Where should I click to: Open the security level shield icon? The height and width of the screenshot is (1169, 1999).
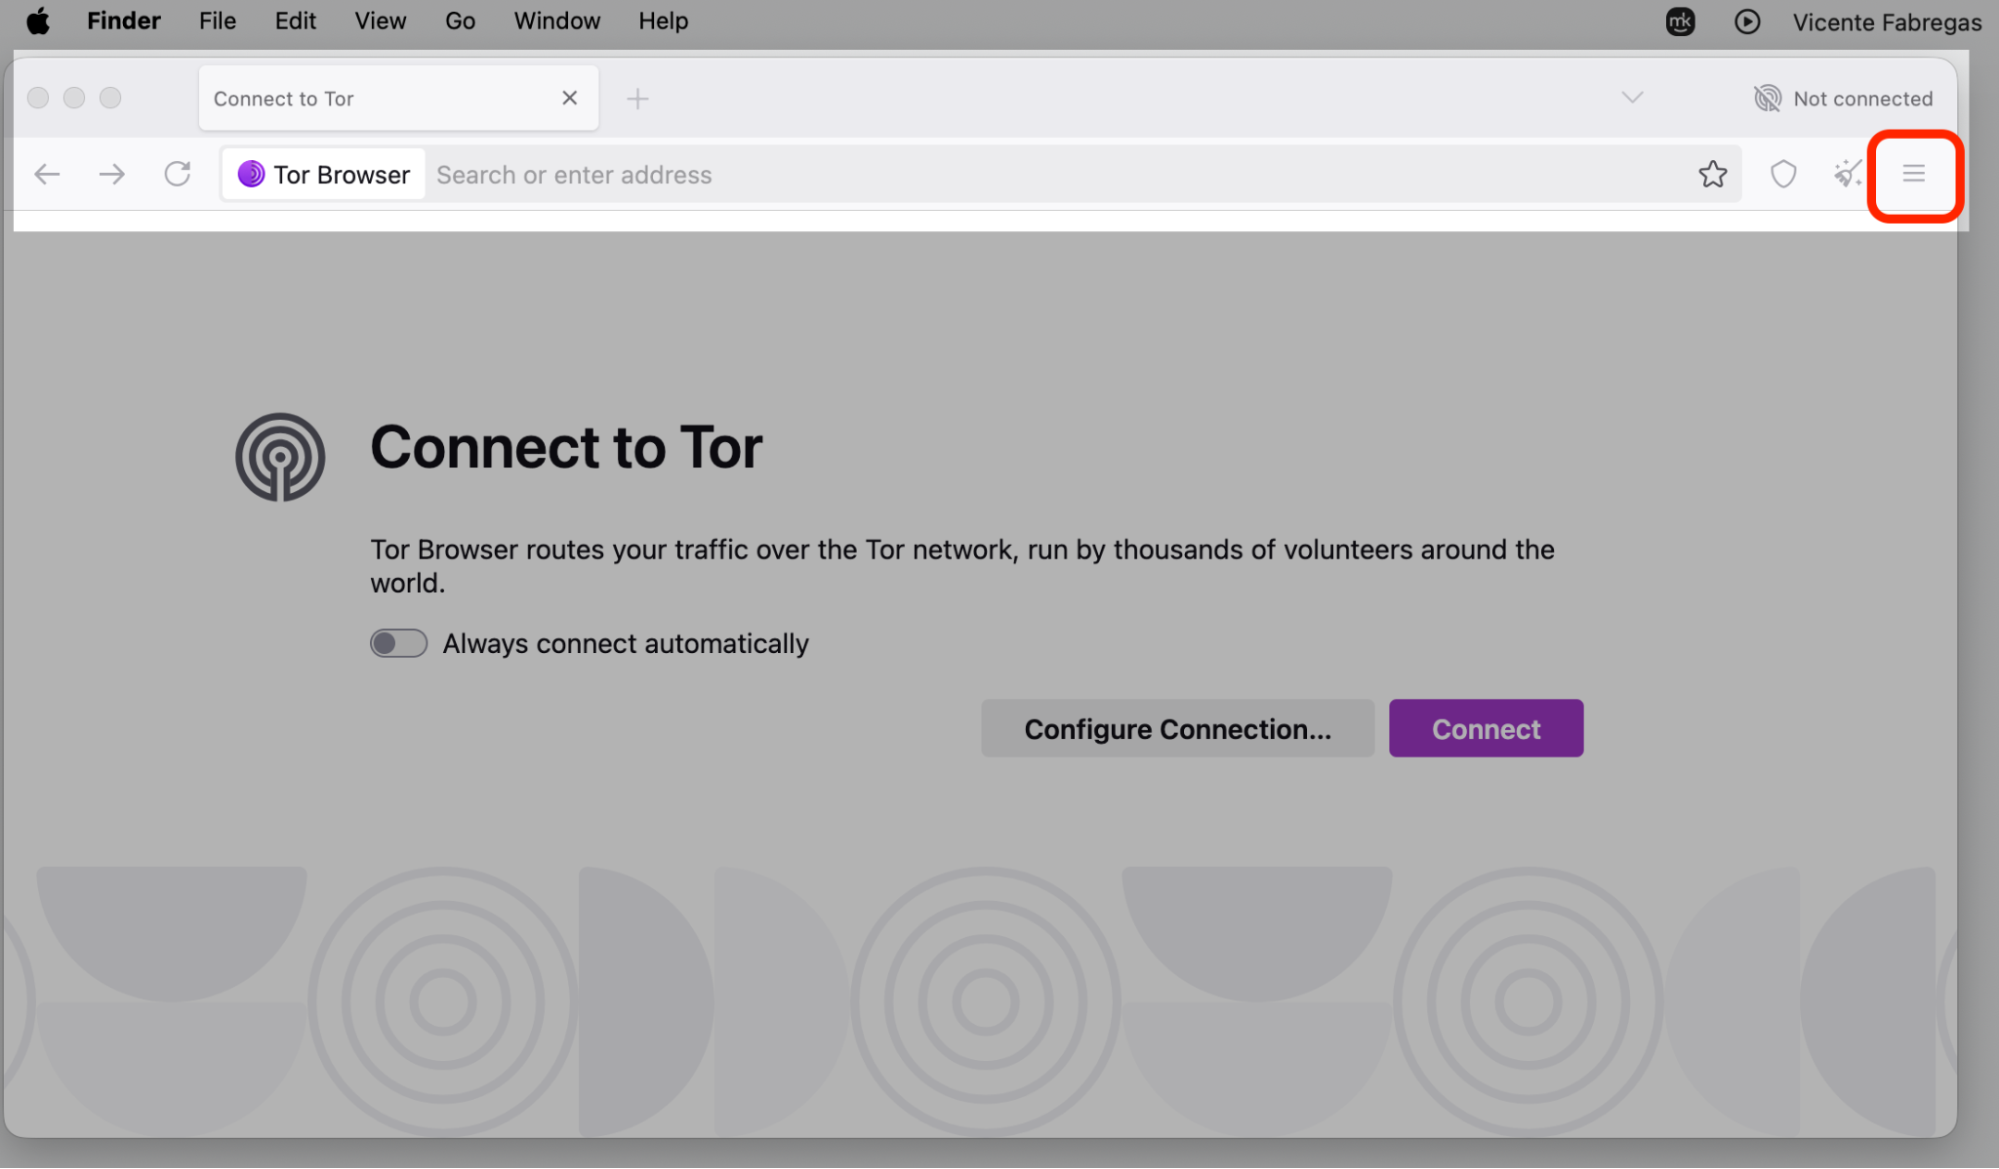1783,174
